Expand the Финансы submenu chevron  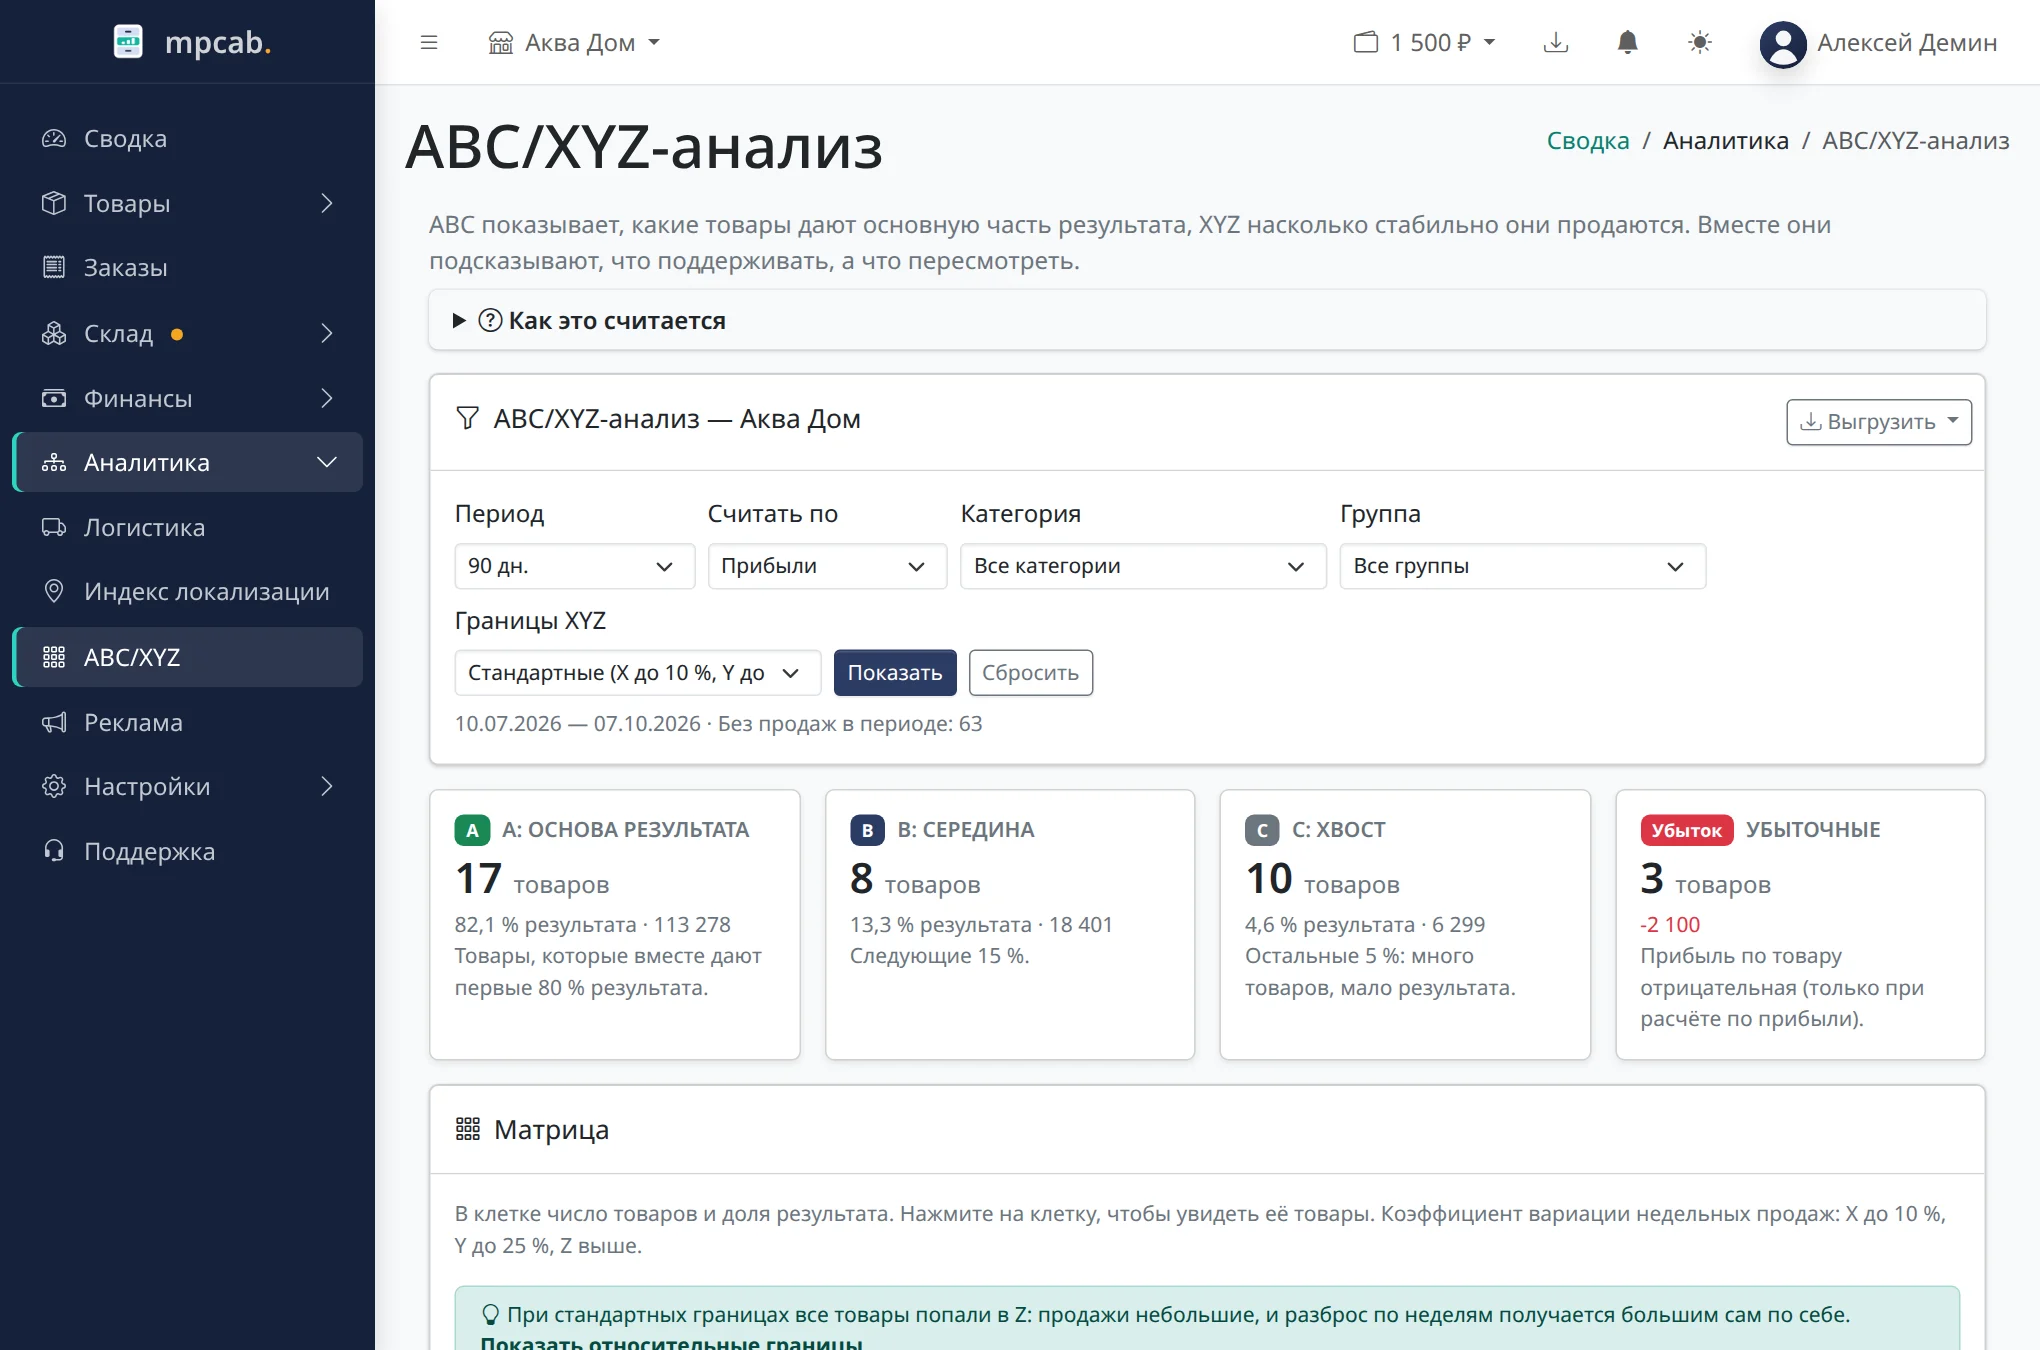(327, 398)
